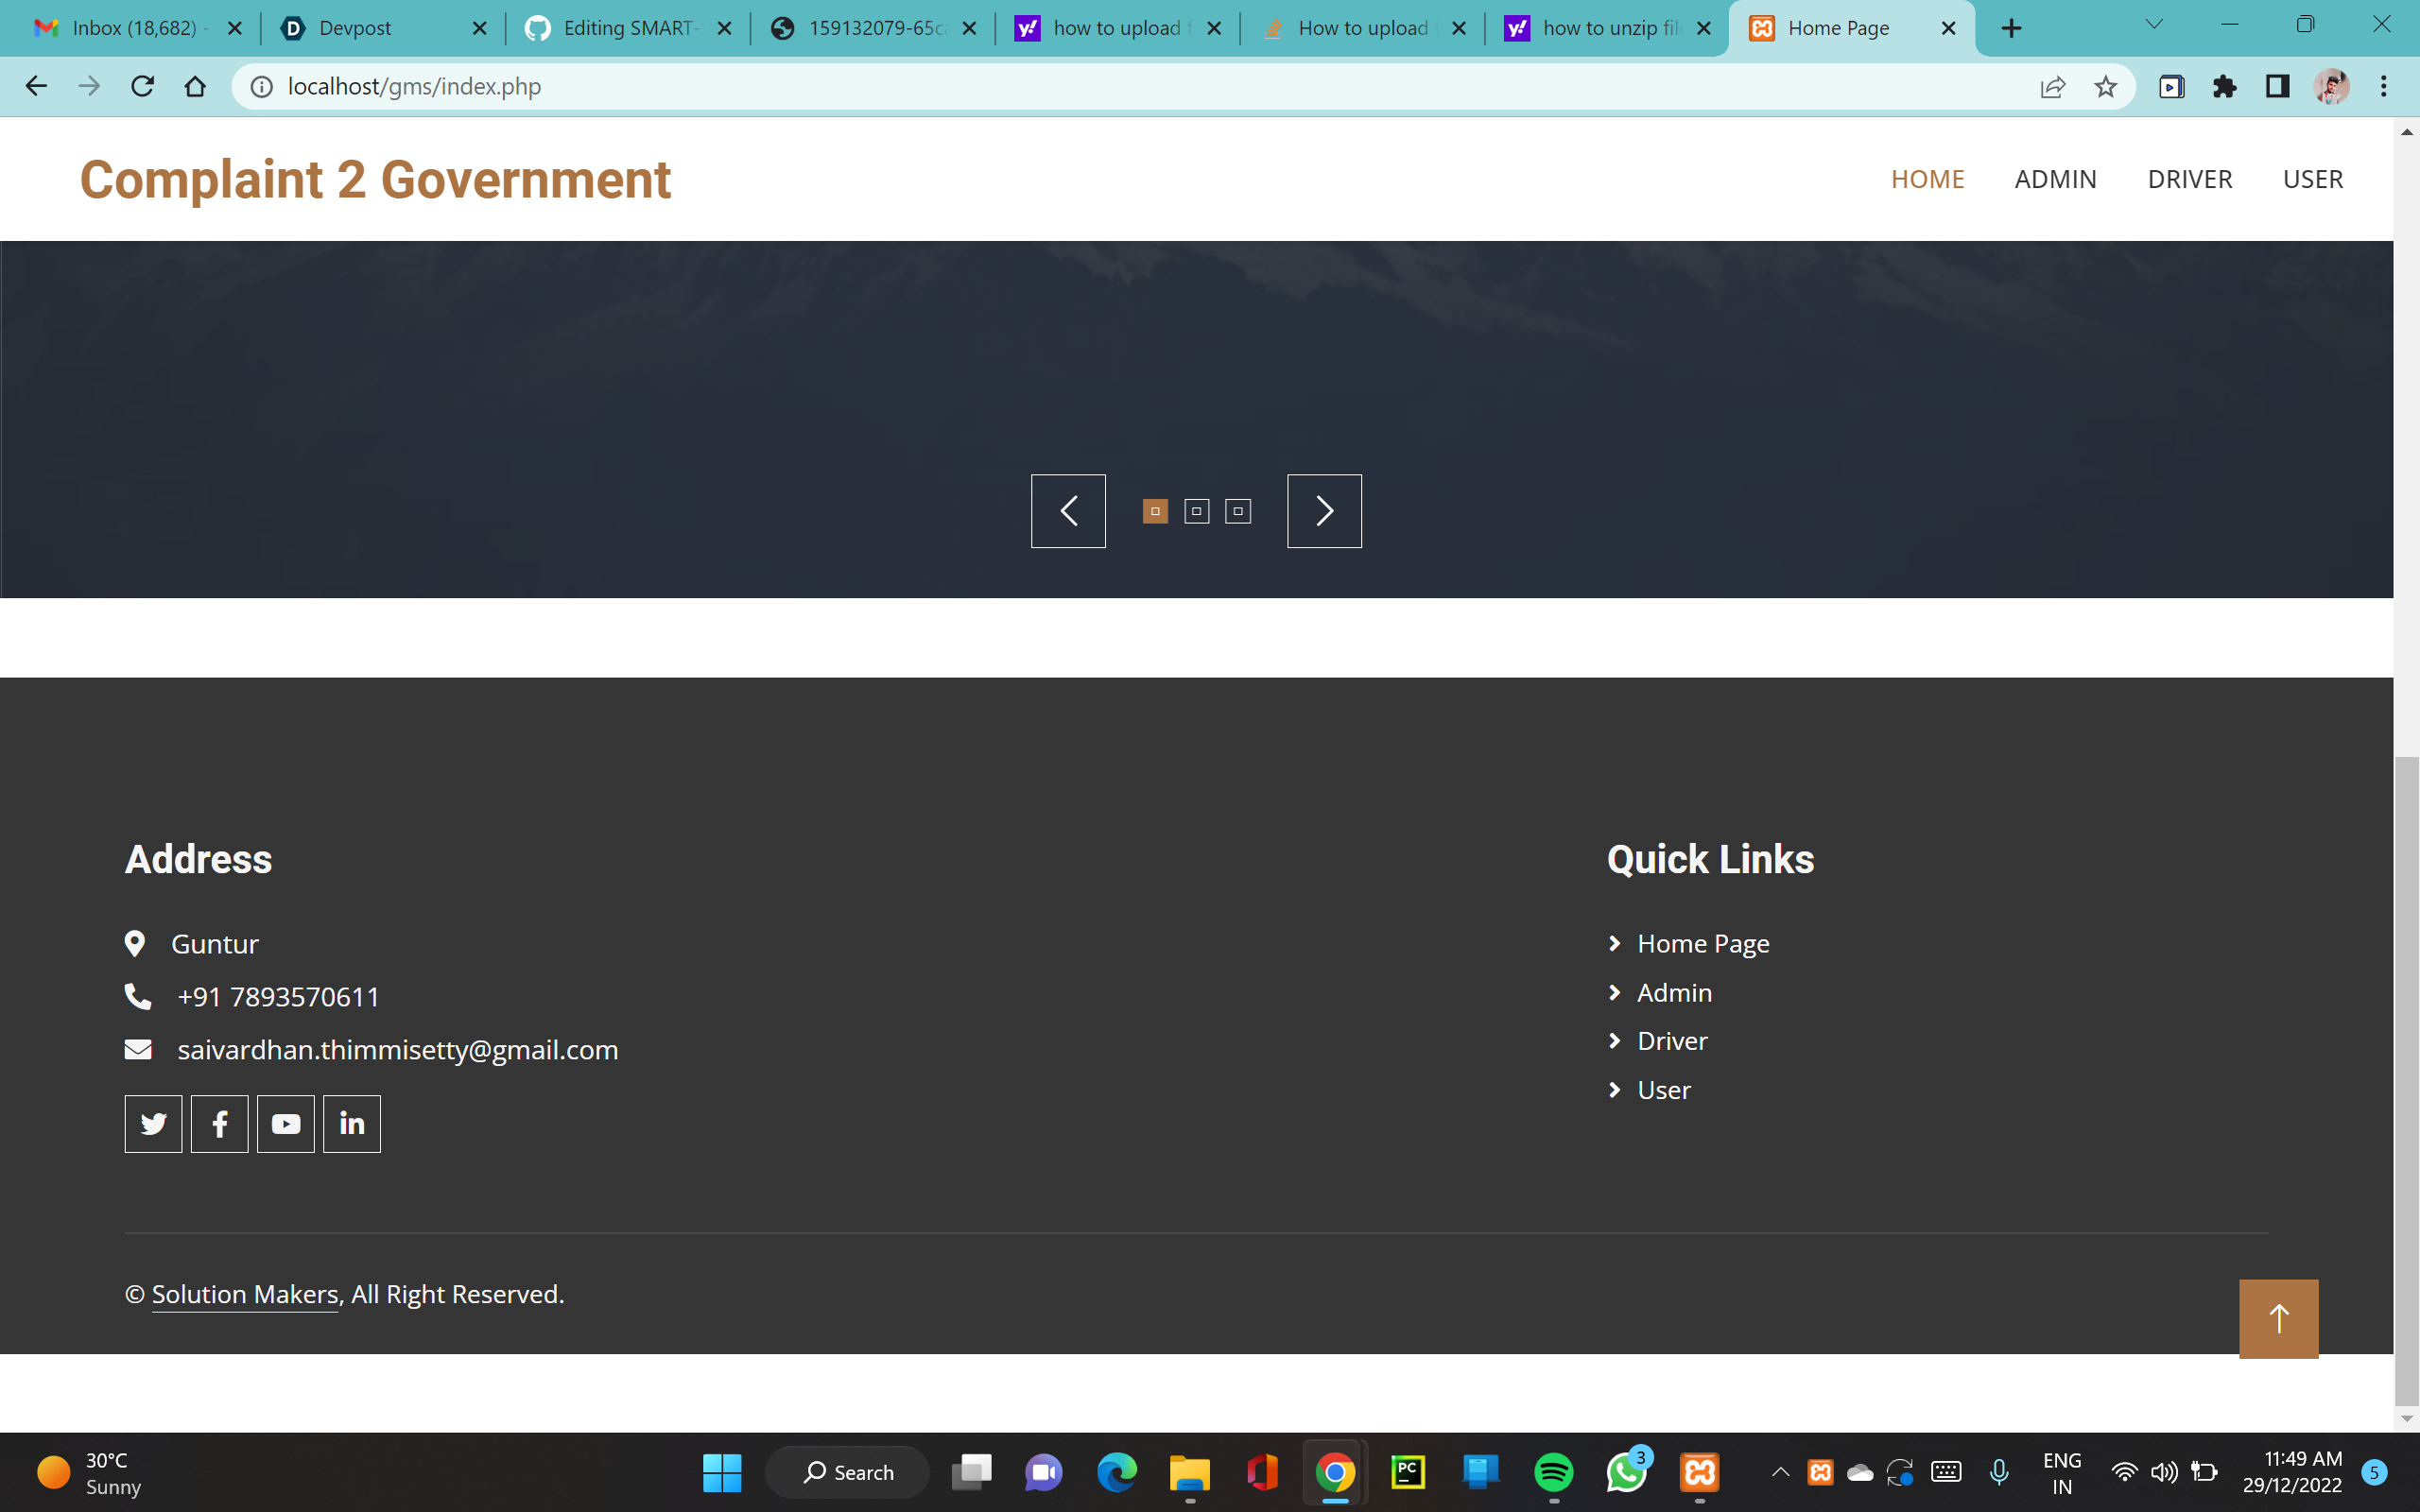Click the phone icon beside the phone number
The image size is (2420, 1512).
tap(137, 996)
